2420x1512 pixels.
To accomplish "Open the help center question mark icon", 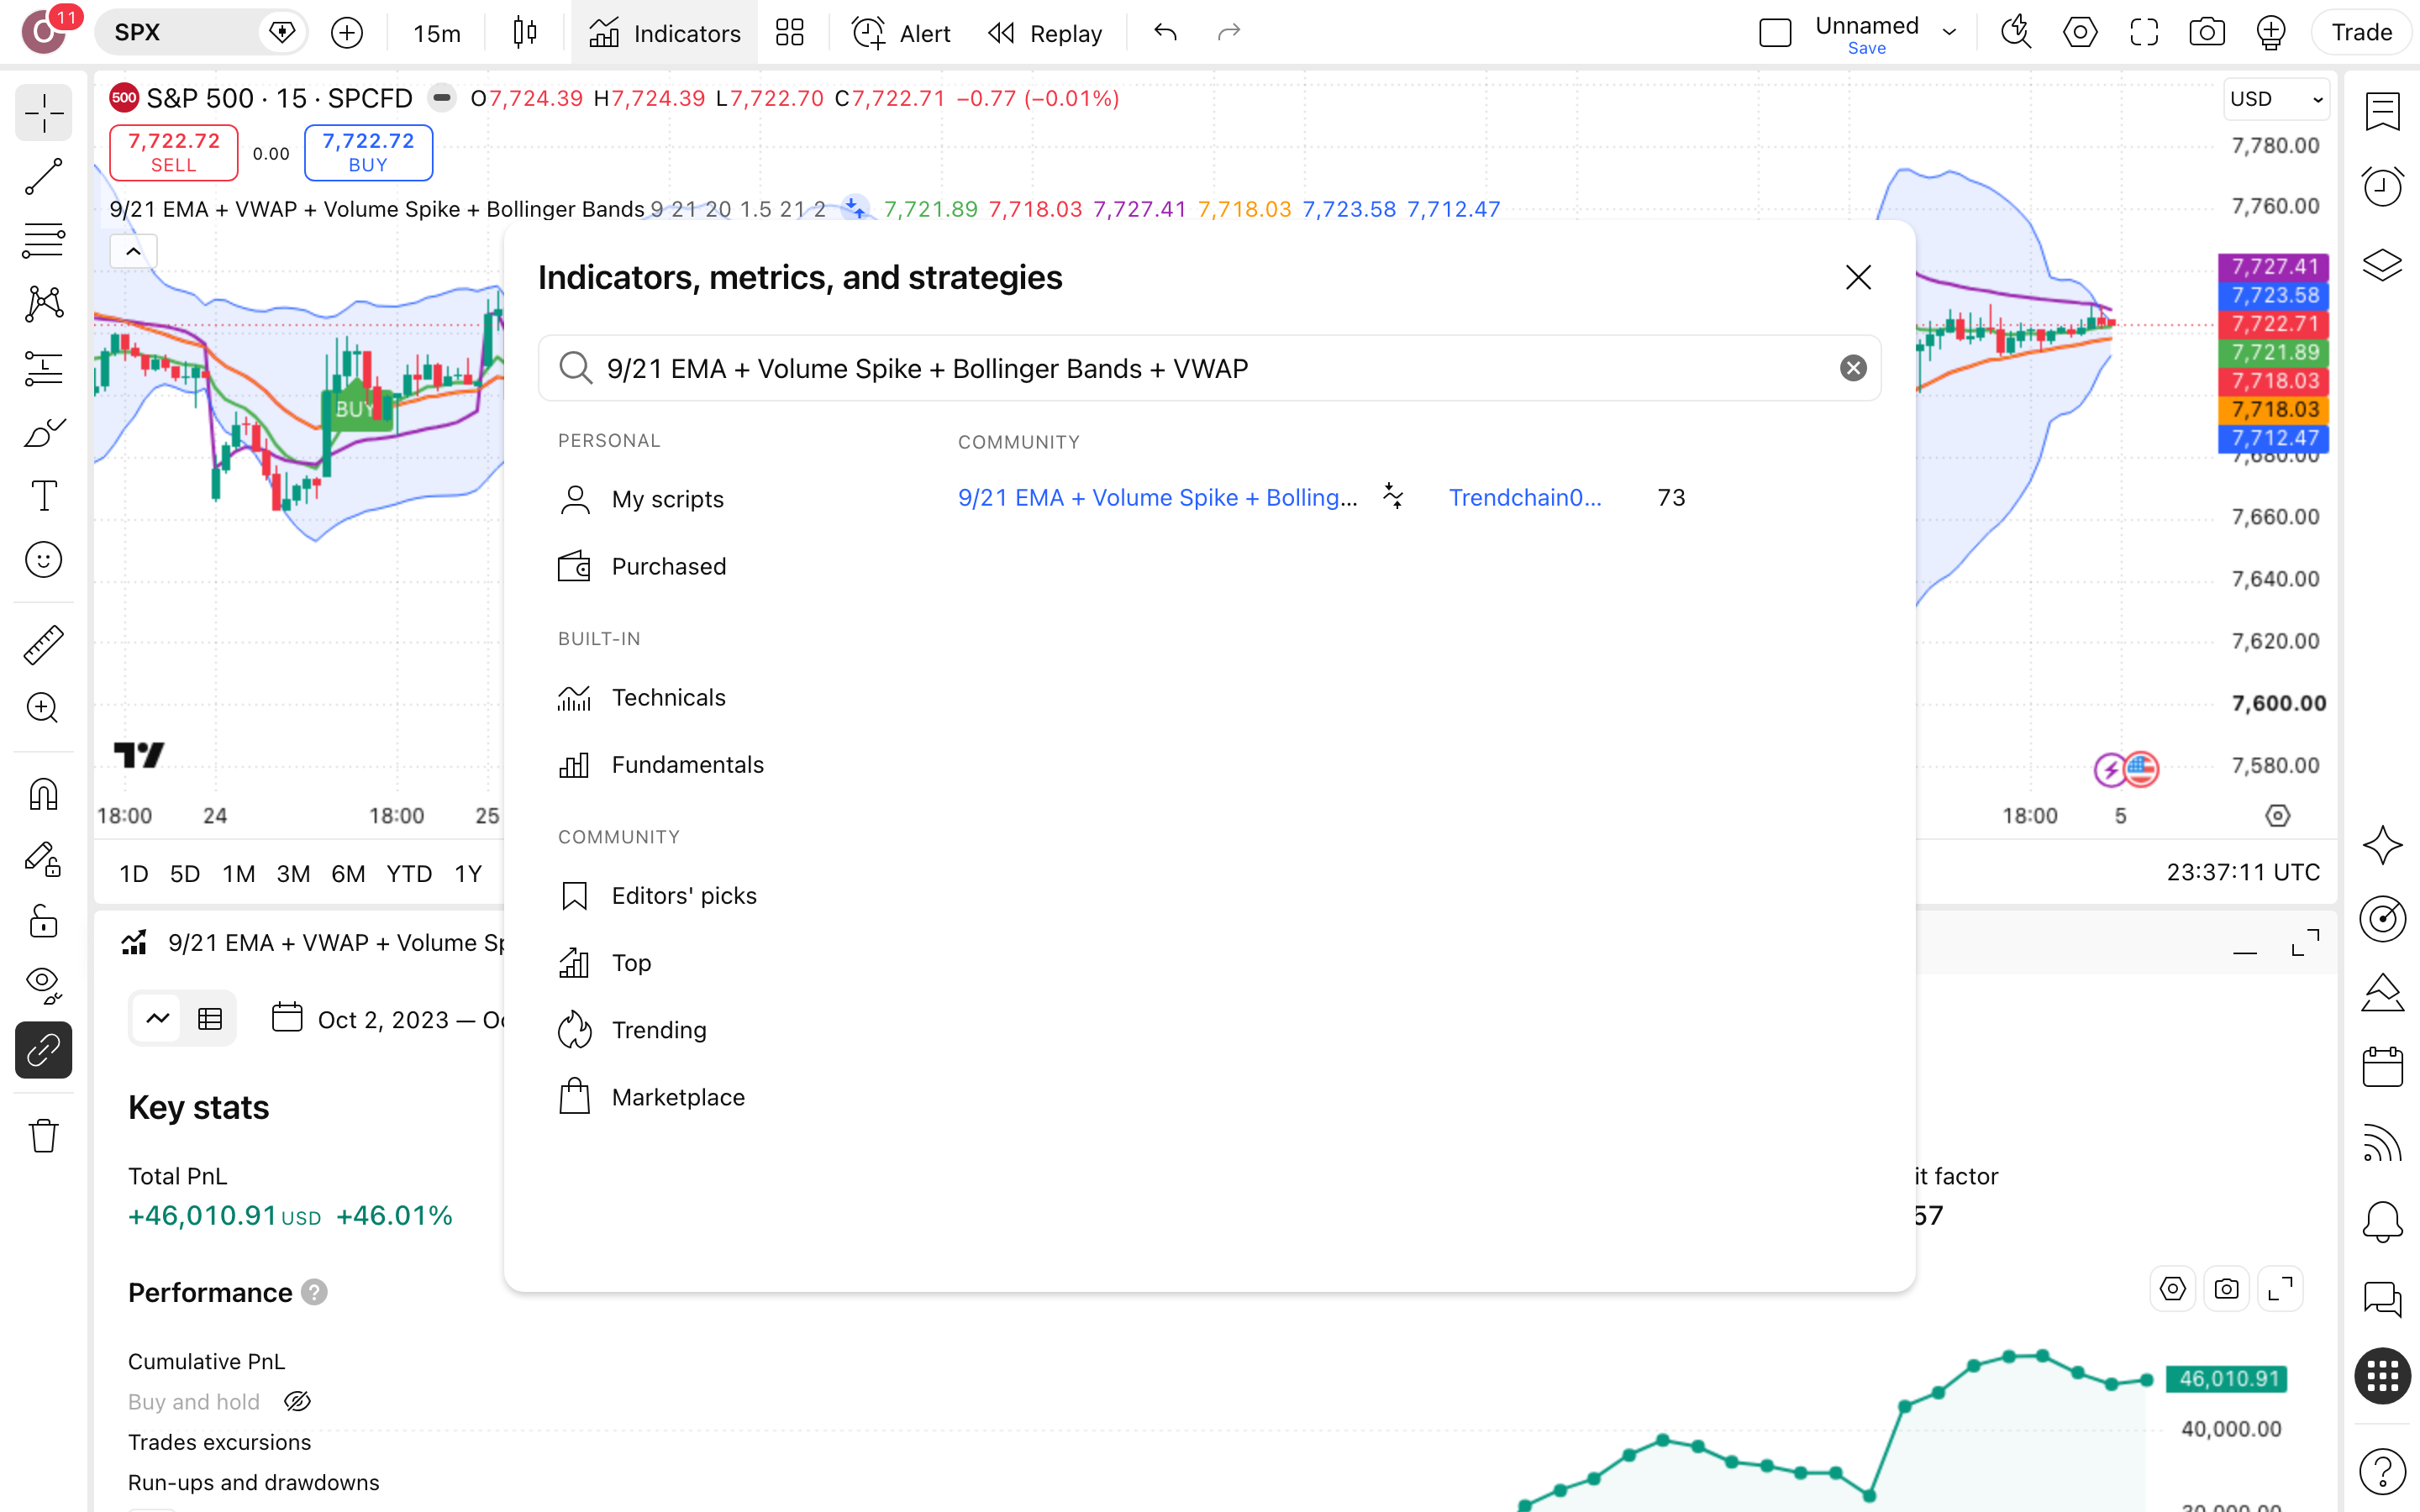I will click(2383, 1472).
